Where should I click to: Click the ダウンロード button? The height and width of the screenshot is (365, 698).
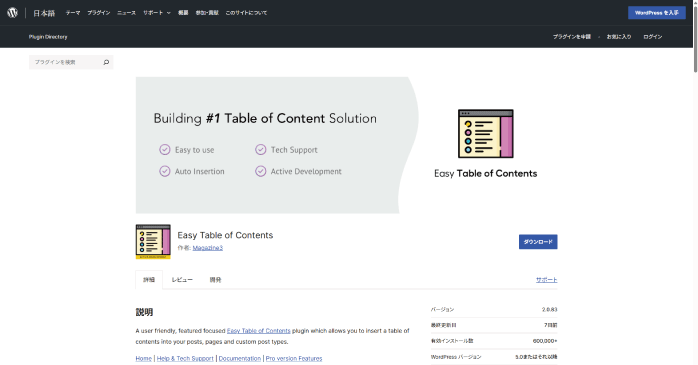coord(538,242)
